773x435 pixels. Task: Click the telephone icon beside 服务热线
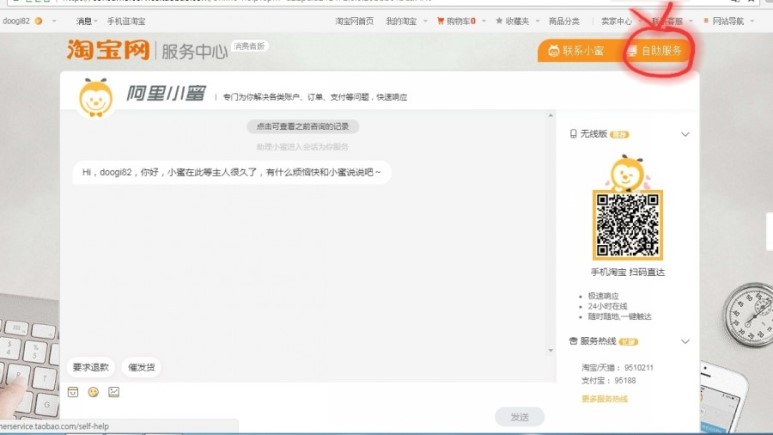pos(573,341)
